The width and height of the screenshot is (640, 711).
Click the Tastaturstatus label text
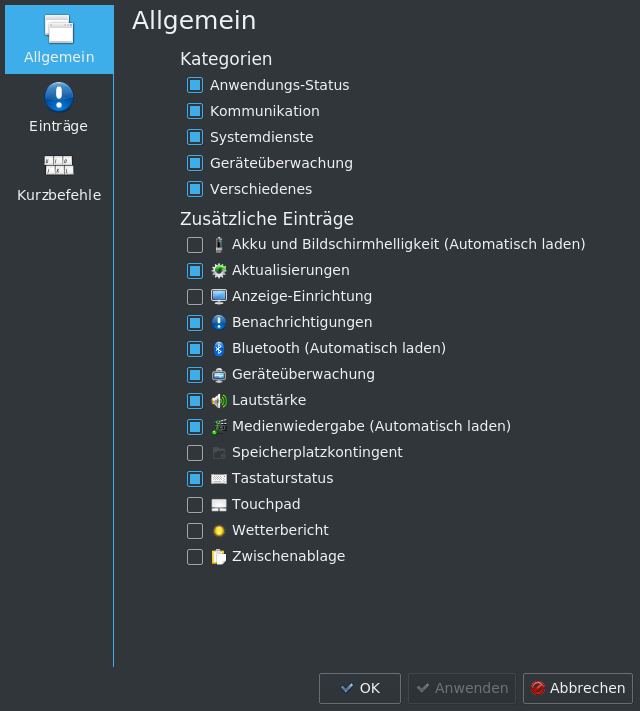[x=283, y=478]
